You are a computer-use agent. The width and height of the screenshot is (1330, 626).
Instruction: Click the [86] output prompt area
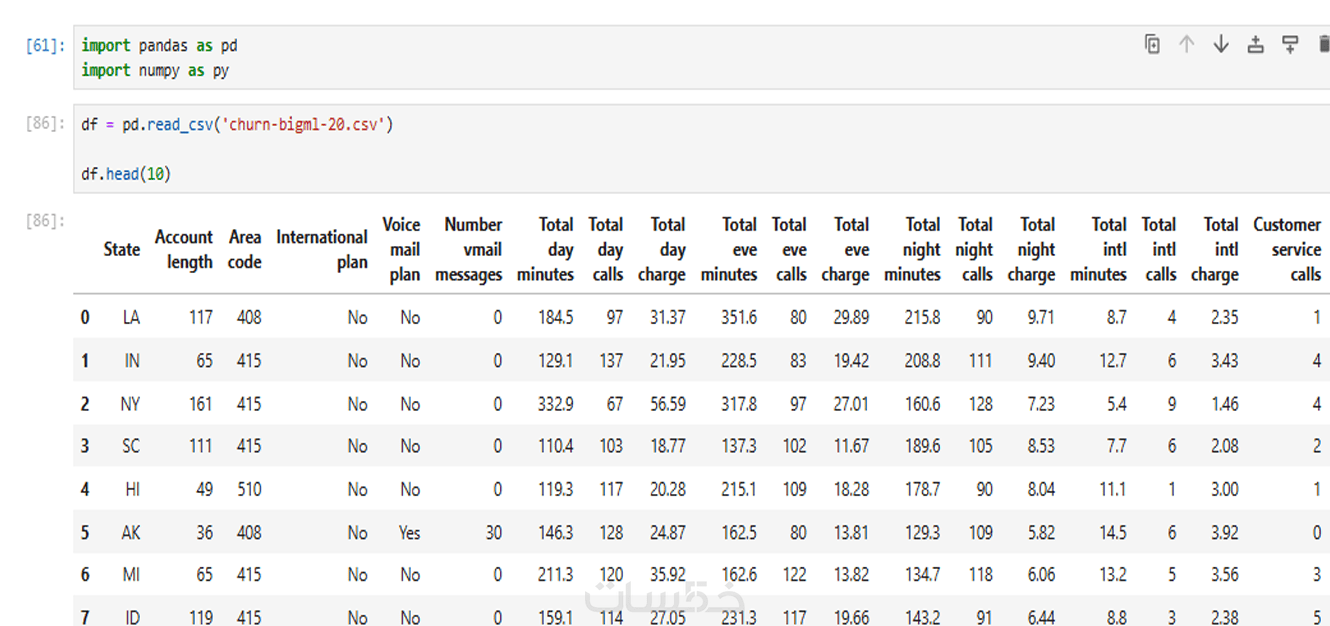click(x=46, y=220)
